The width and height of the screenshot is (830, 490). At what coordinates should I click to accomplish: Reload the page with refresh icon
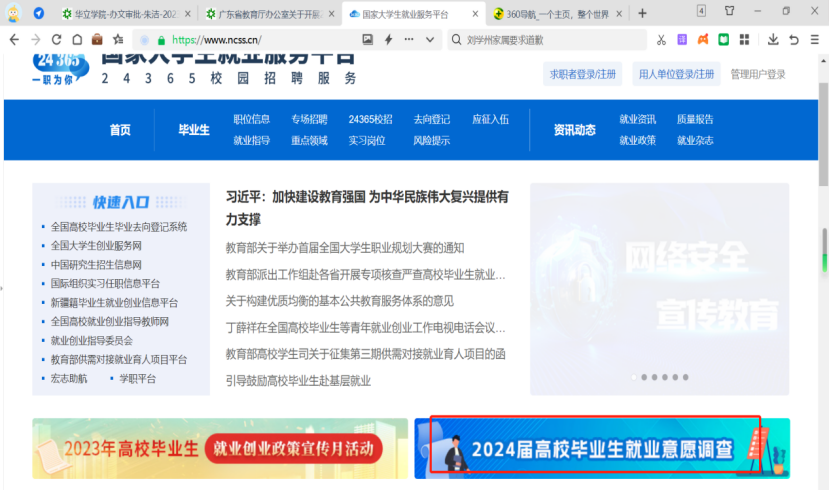click(x=54, y=39)
